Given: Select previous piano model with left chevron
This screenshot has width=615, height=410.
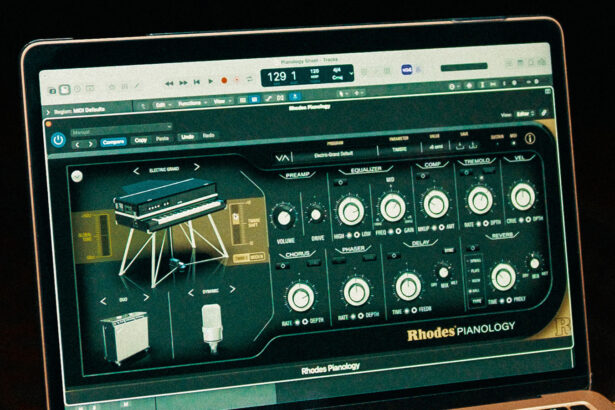Looking at the screenshot, I should click(x=136, y=171).
